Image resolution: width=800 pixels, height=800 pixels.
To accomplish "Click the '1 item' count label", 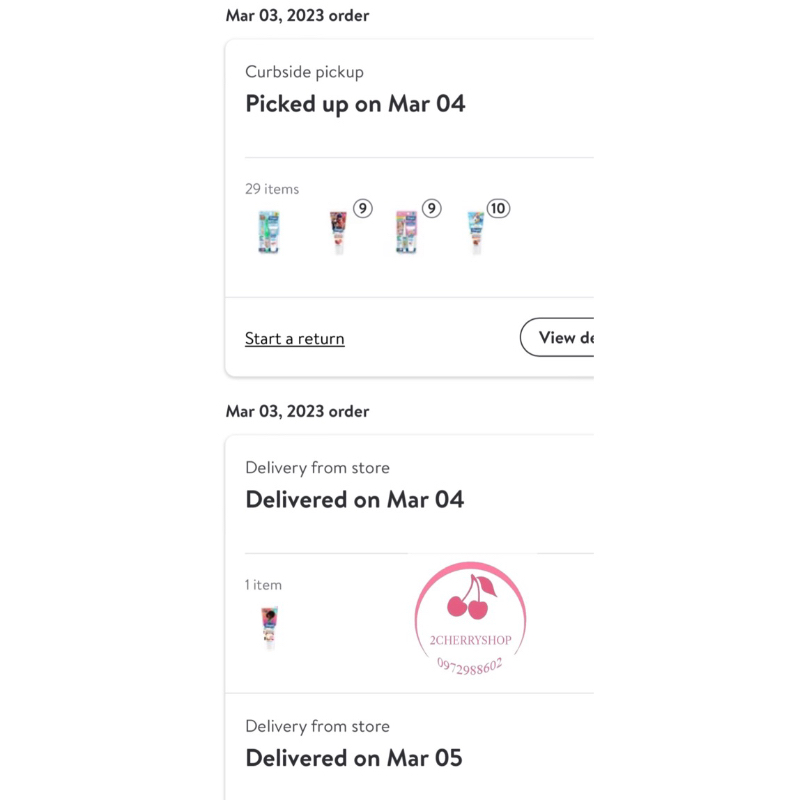I will 264,584.
